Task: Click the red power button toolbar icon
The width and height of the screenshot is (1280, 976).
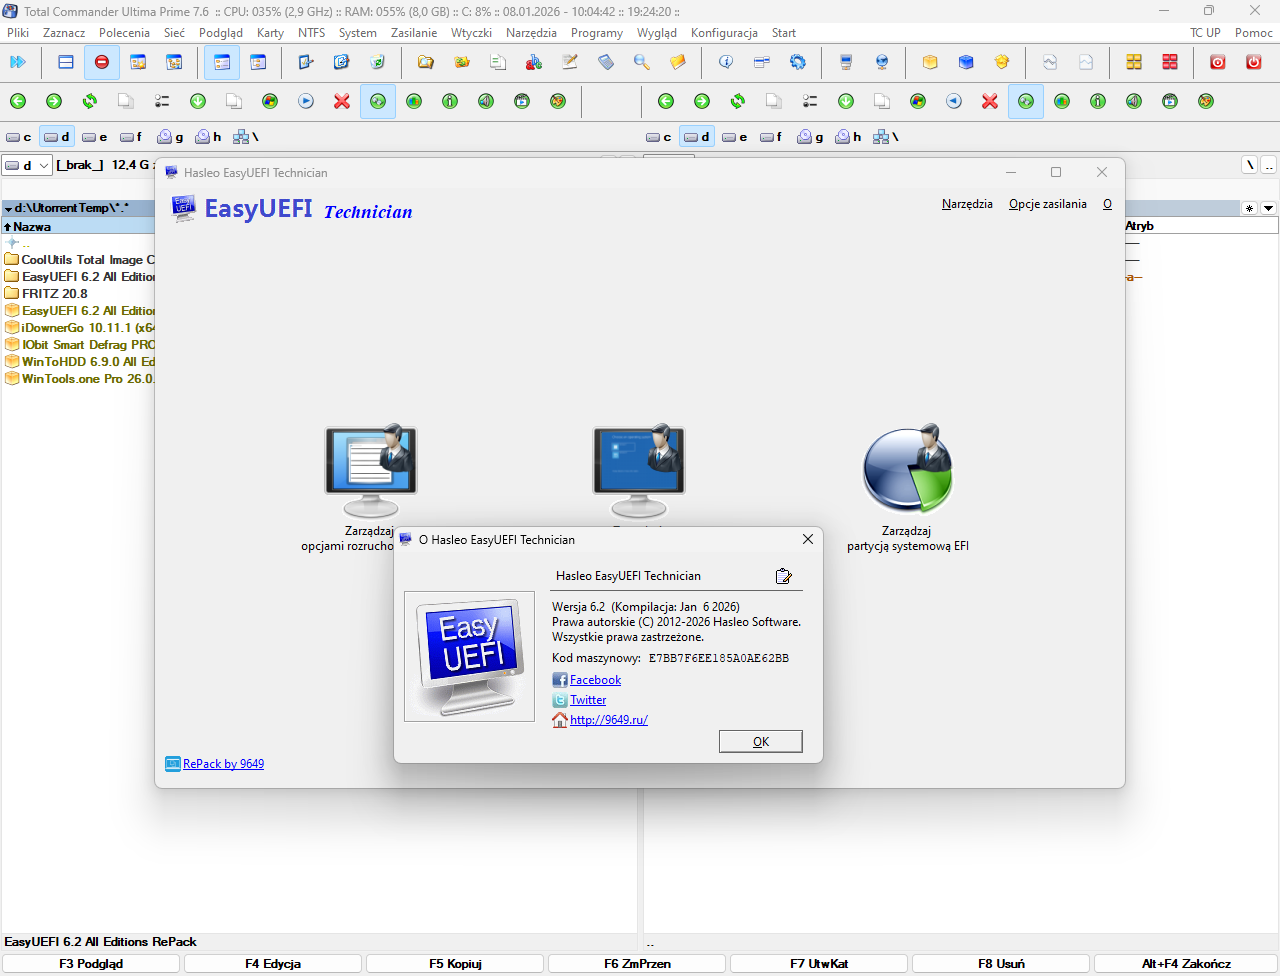Action: 1254,62
